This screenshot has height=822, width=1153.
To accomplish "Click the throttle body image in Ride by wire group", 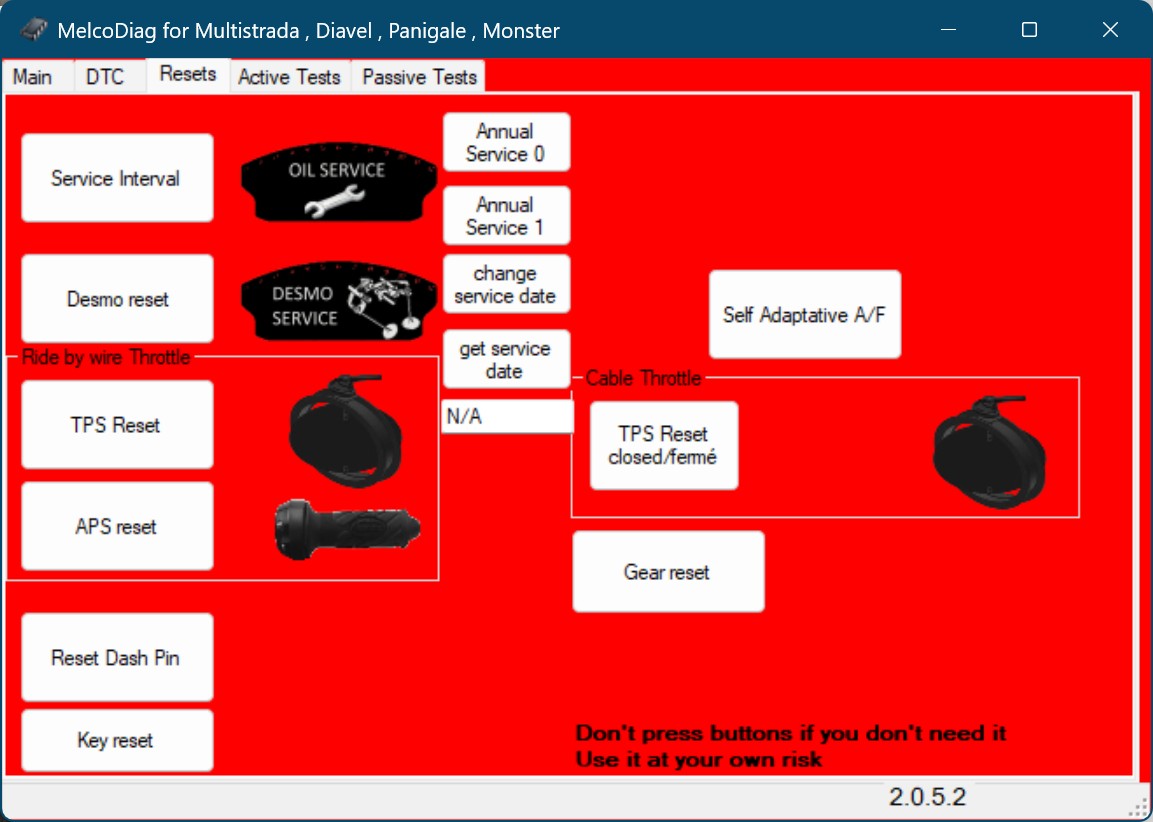I will (x=345, y=431).
